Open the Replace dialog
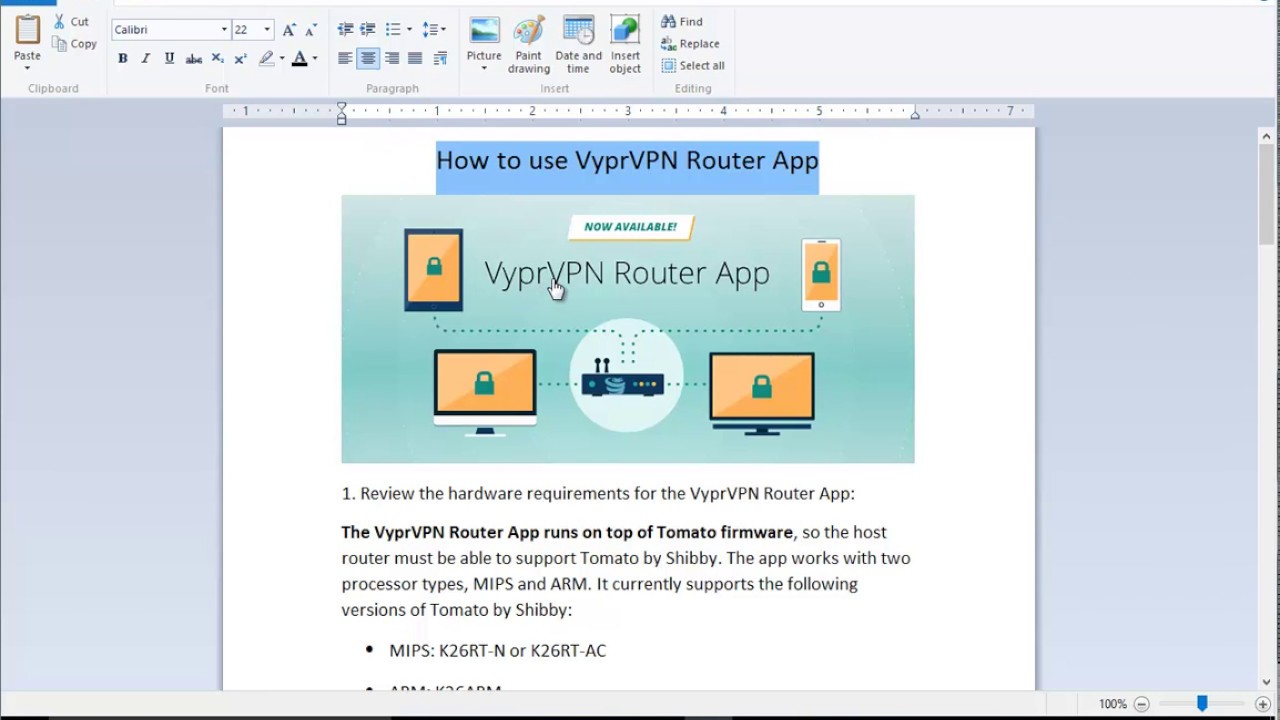 pyautogui.click(x=690, y=44)
